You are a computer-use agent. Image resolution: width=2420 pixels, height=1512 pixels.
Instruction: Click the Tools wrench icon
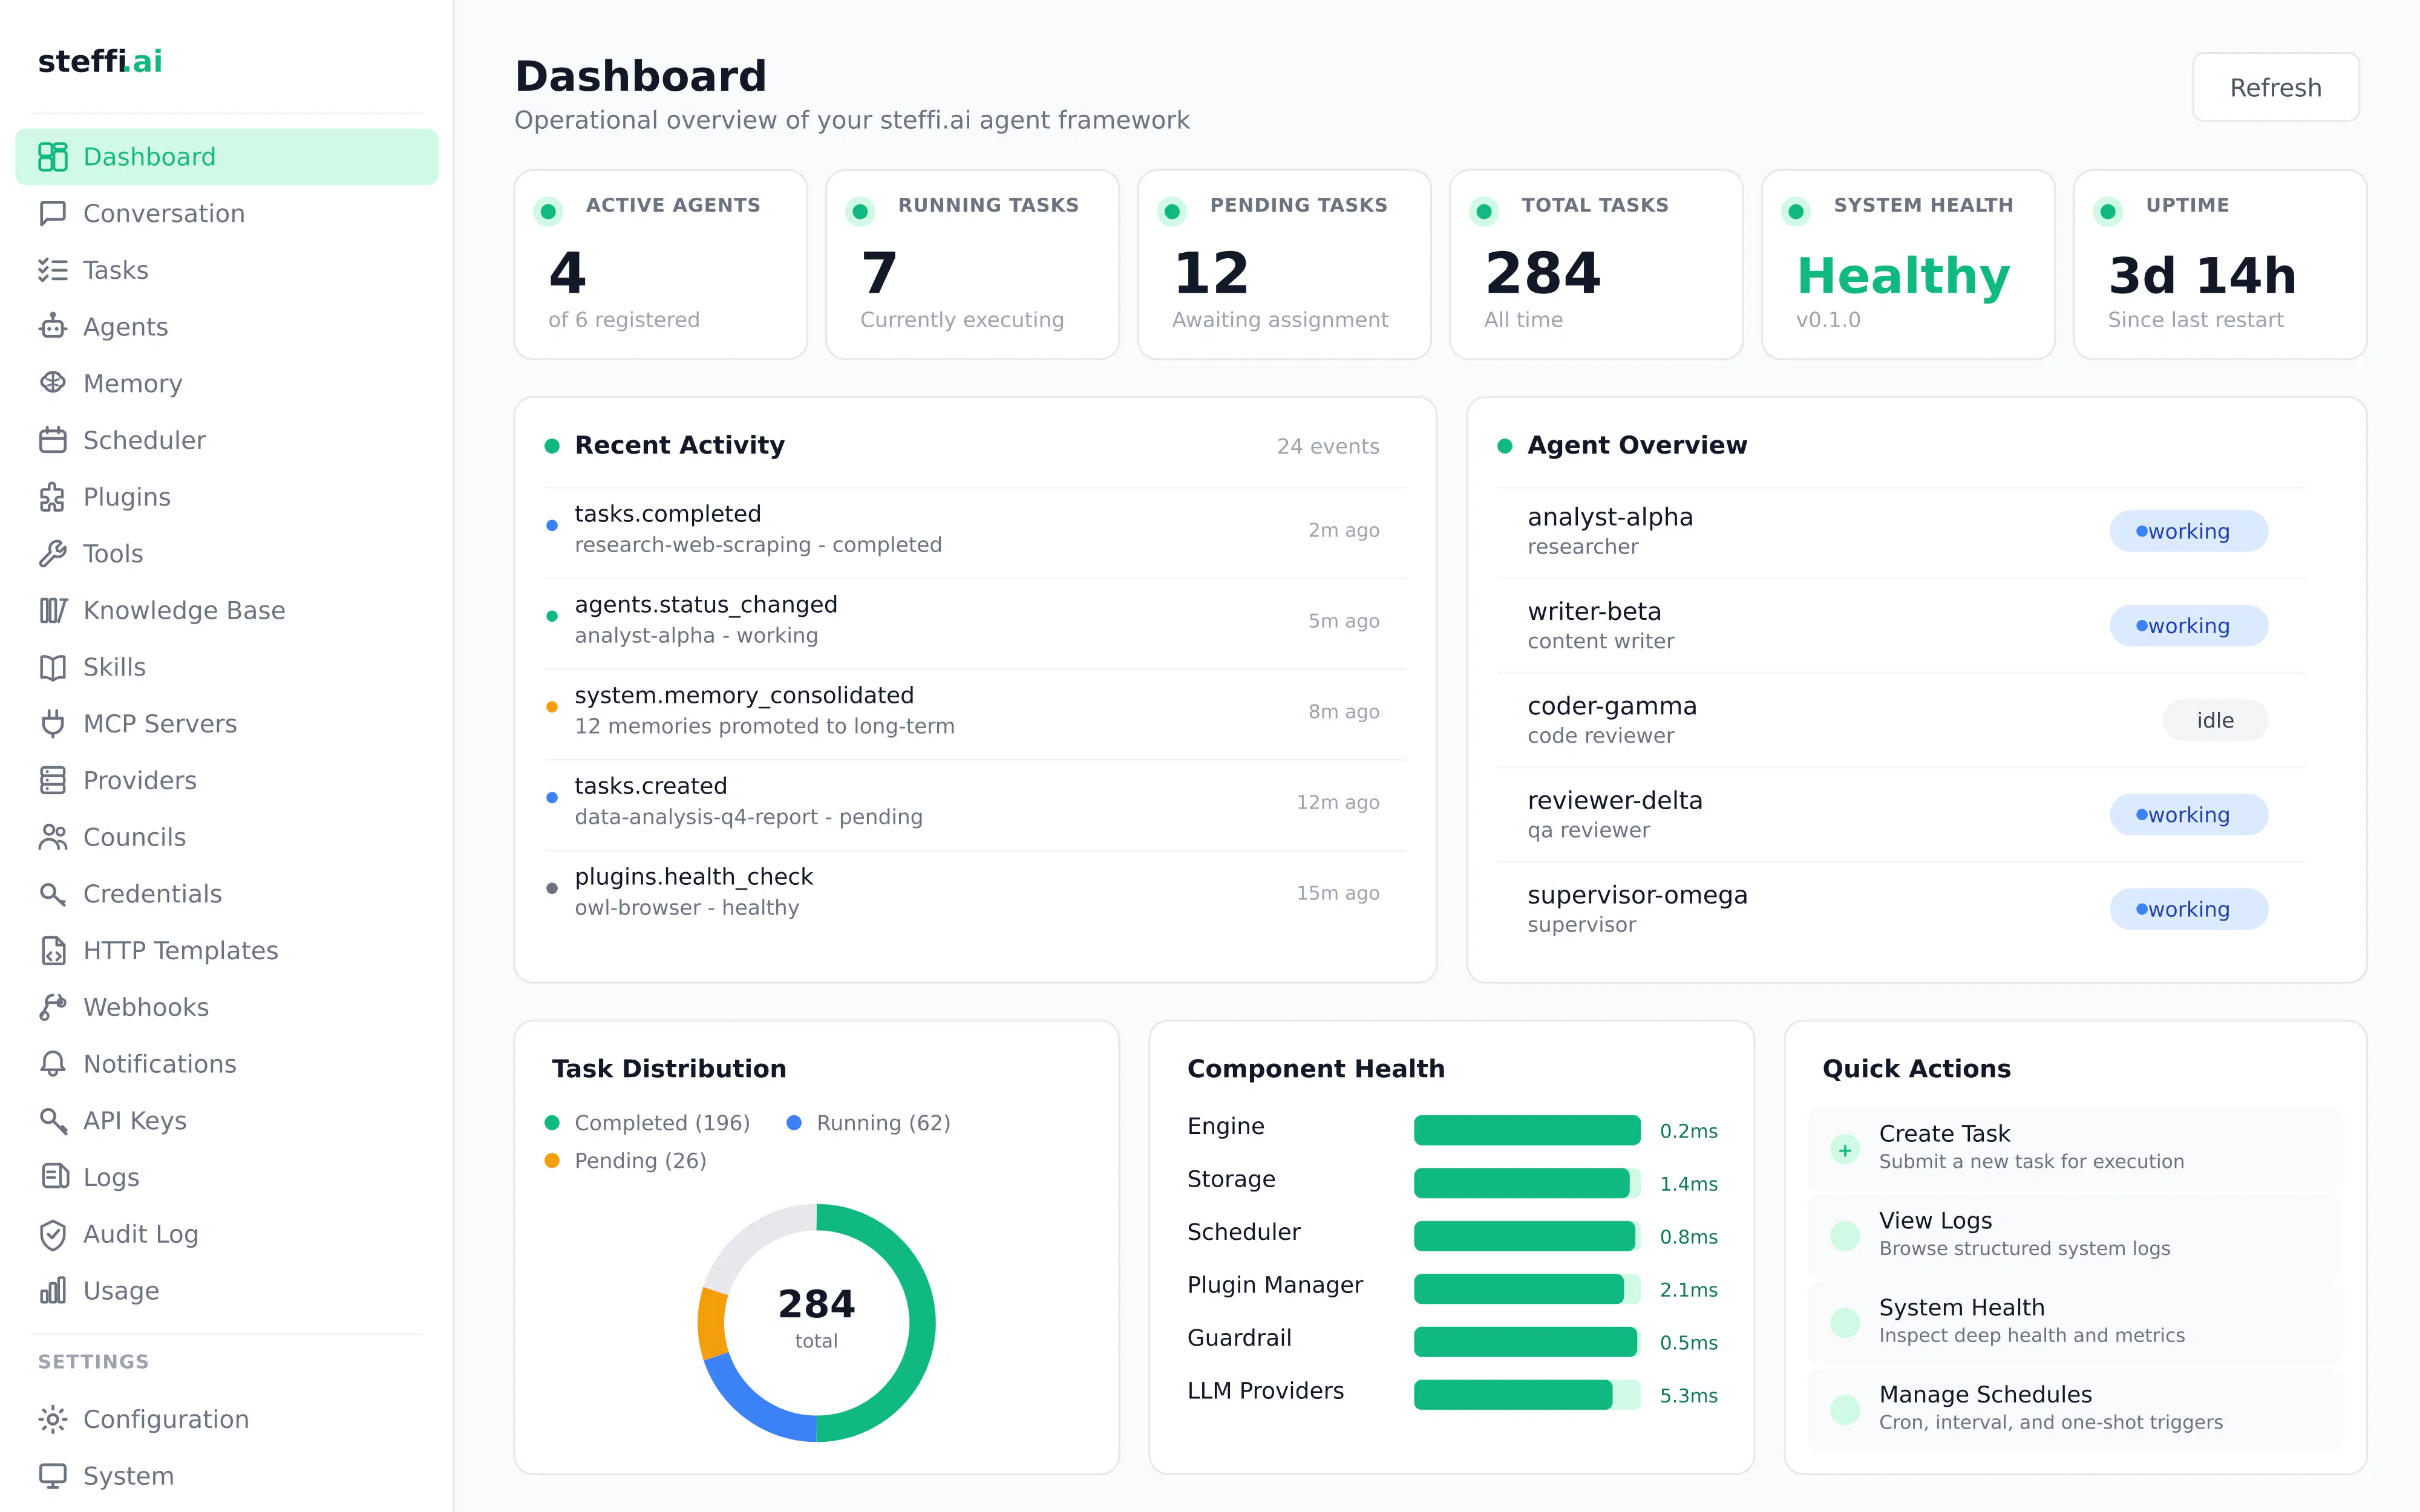pyautogui.click(x=53, y=553)
